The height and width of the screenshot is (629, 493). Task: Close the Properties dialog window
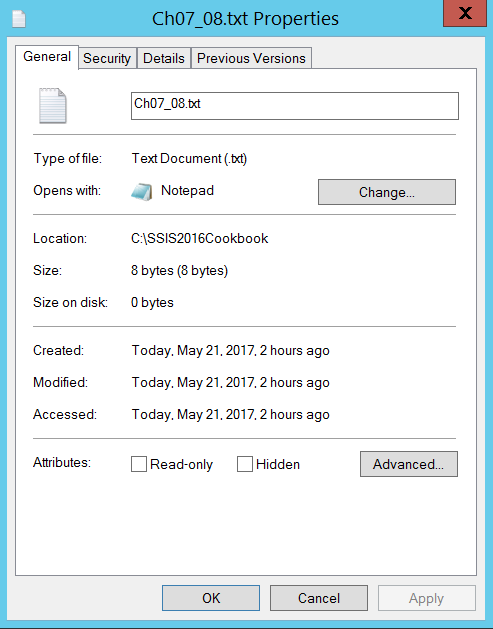[465, 13]
